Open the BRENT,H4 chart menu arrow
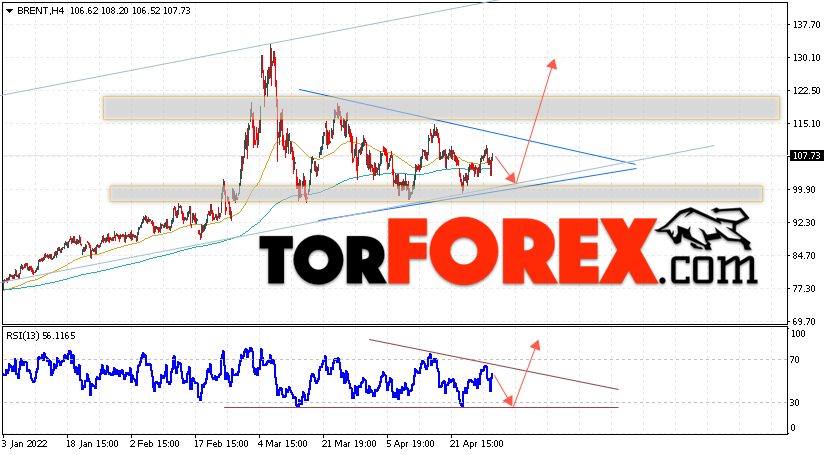The width and height of the screenshot is (828, 455). point(10,11)
